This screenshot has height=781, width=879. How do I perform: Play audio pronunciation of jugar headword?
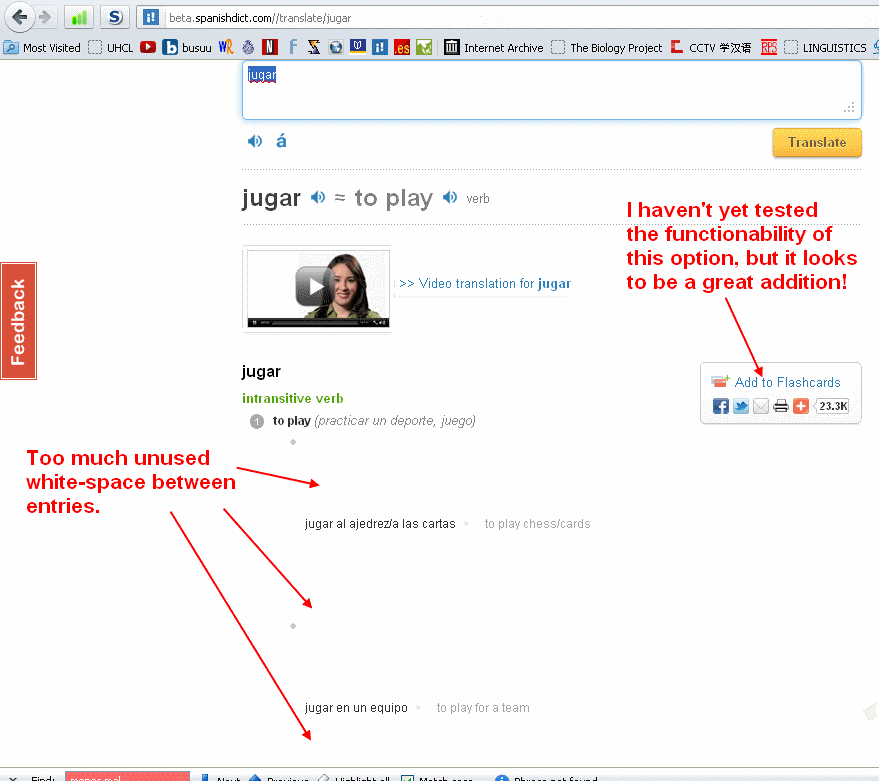coord(318,198)
